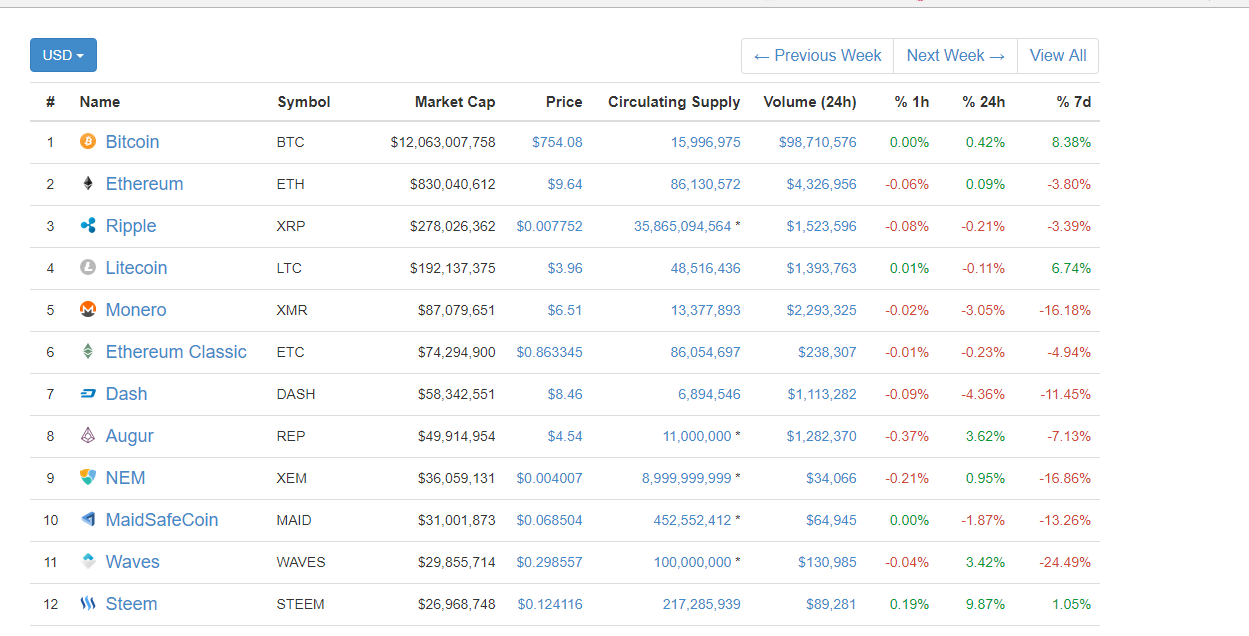Click the WAVES symbol cell
1249x636 pixels.
click(301, 562)
